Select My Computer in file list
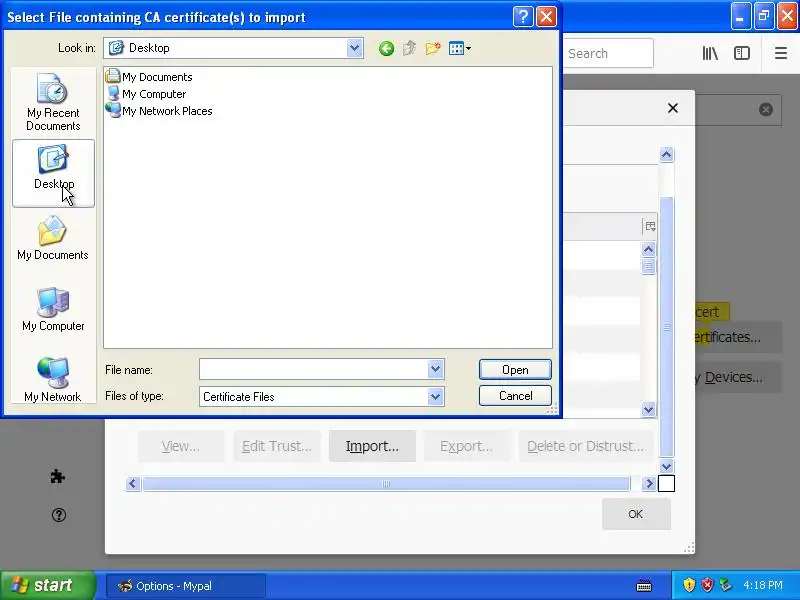This screenshot has height=600, width=800. [x=146, y=94]
